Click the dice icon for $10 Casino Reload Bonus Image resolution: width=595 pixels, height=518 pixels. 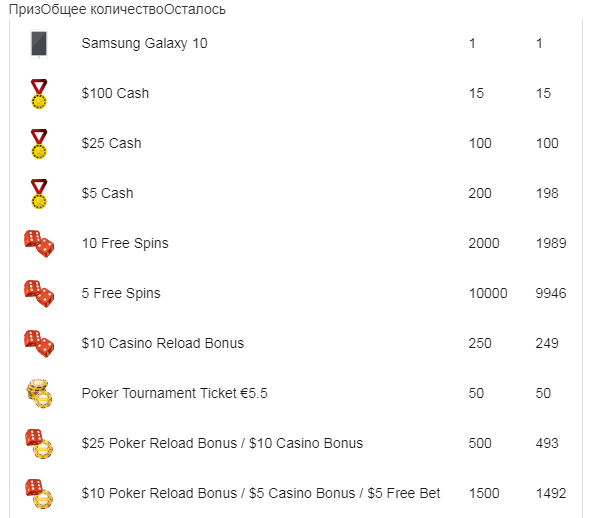39,344
